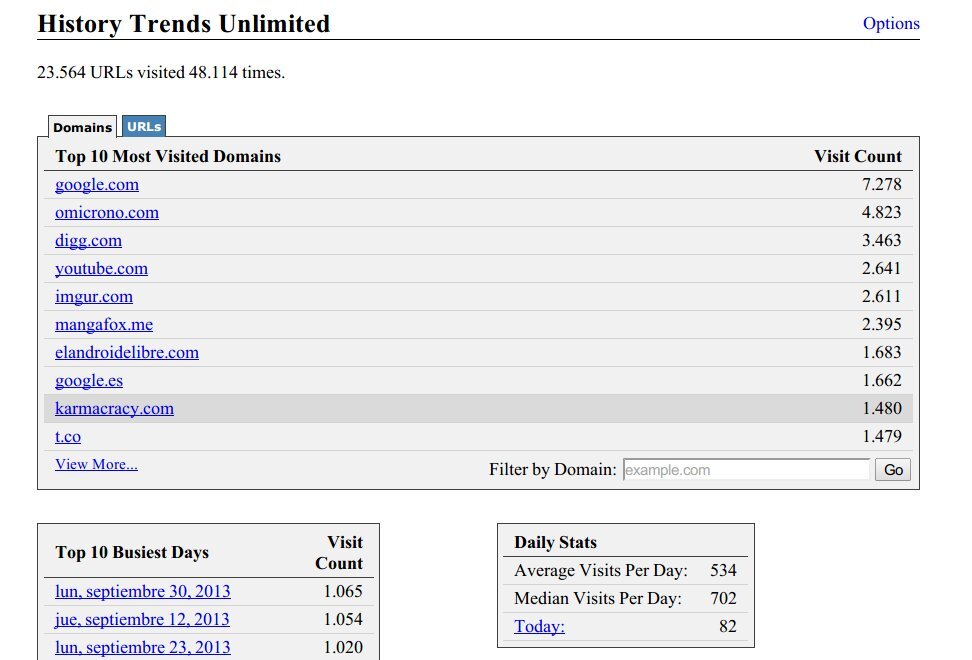Switch to the URLs tab

[x=143, y=126]
